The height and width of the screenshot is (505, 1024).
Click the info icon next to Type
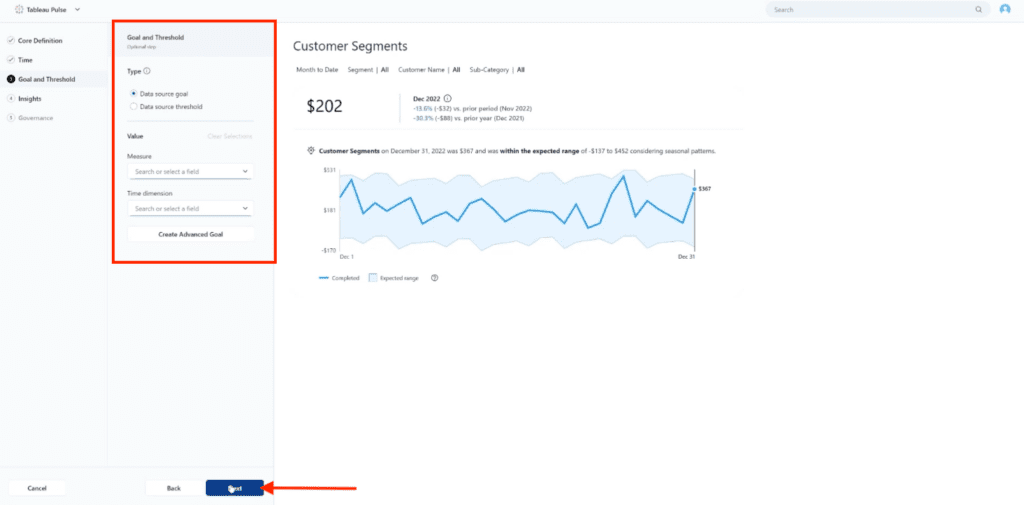(147, 71)
